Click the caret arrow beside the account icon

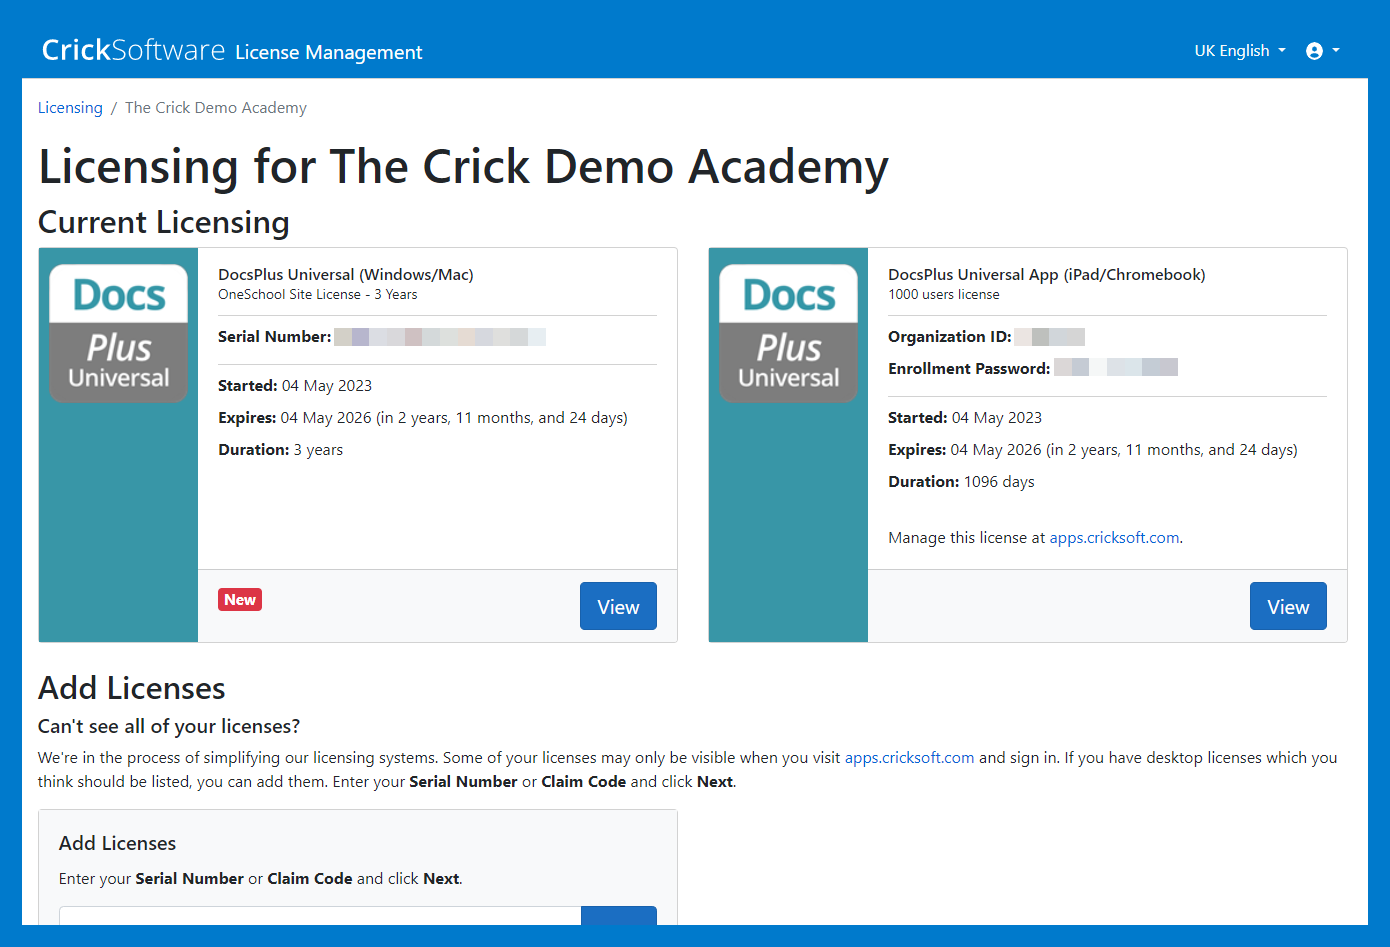1336,51
